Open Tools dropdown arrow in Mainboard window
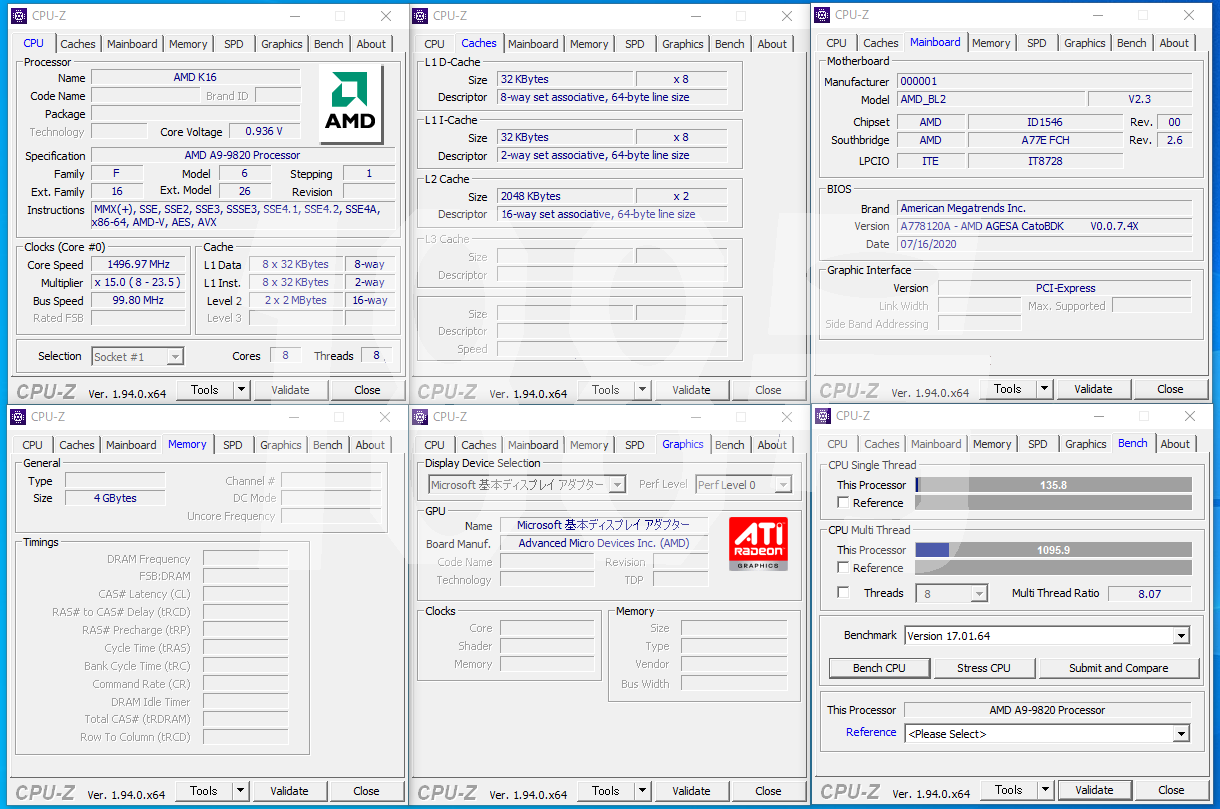The height and width of the screenshot is (809, 1220). [x=1045, y=389]
